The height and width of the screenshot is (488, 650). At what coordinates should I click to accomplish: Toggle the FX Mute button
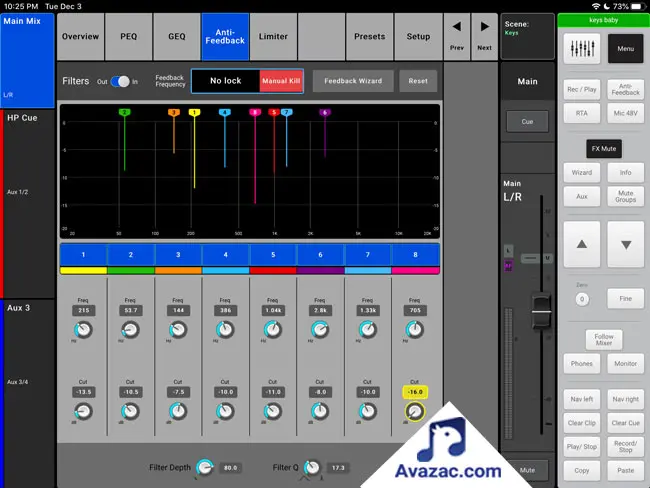604,148
